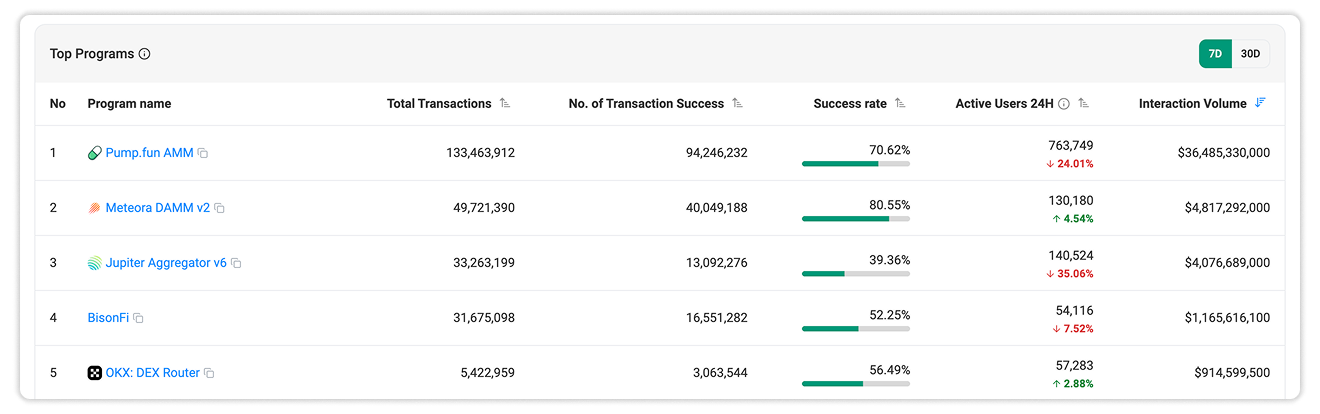
Task: Sort by No. of Transaction Success icon
Action: tap(737, 103)
